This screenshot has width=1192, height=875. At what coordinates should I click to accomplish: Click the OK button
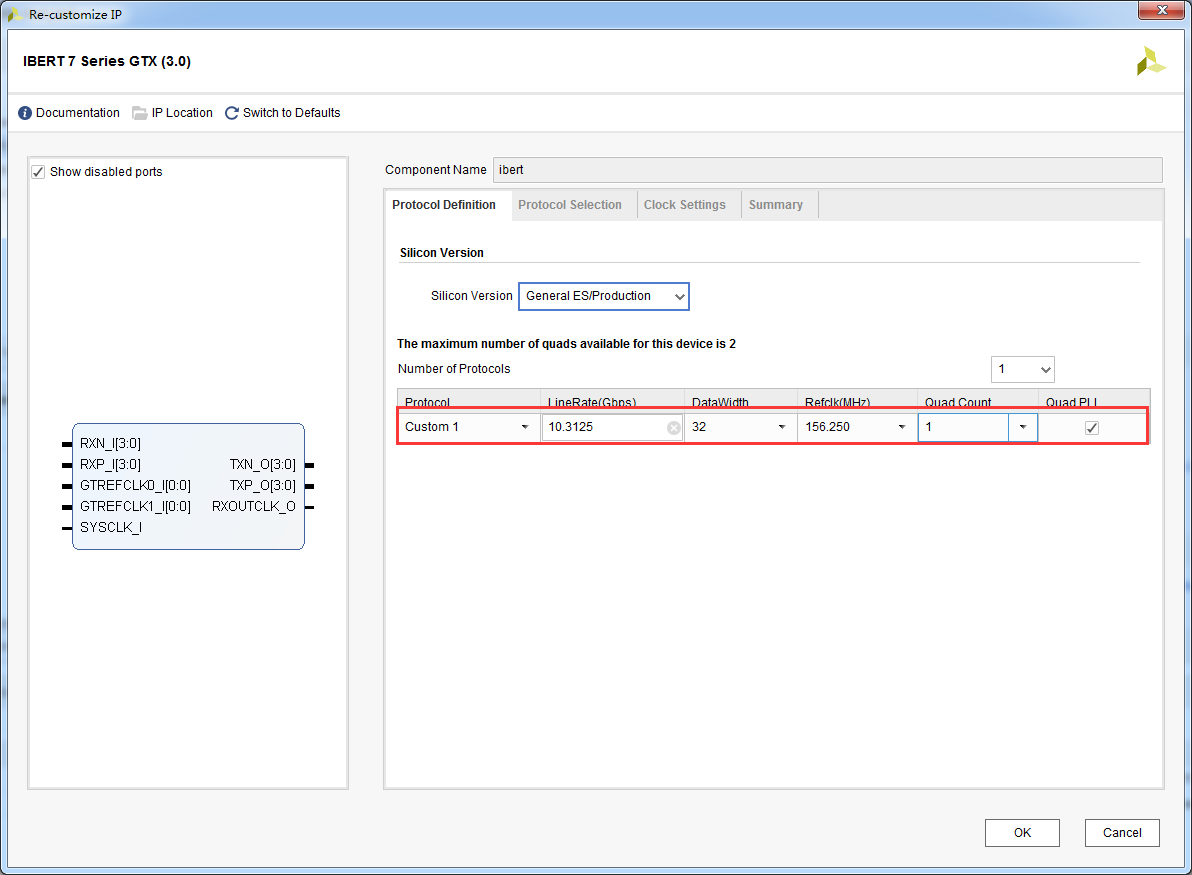[1022, 833]
